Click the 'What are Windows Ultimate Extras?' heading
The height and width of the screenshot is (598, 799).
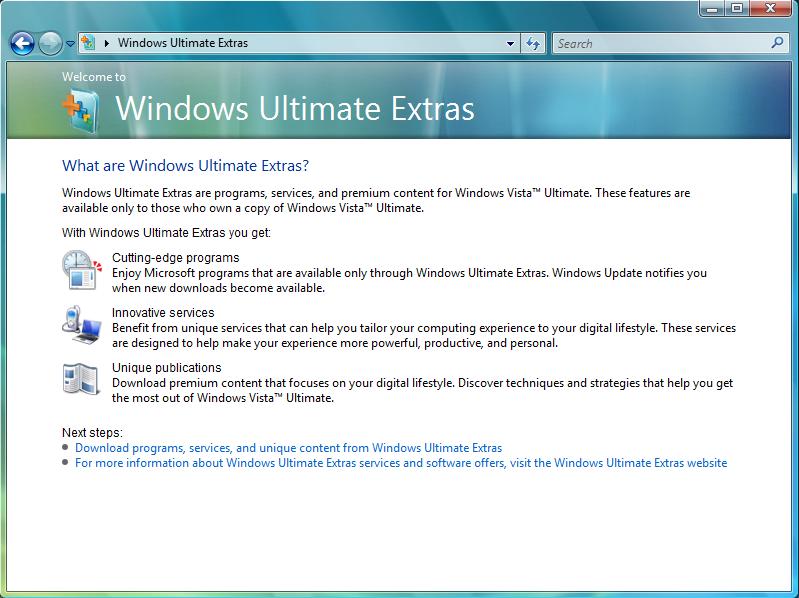tap(185, 166)
